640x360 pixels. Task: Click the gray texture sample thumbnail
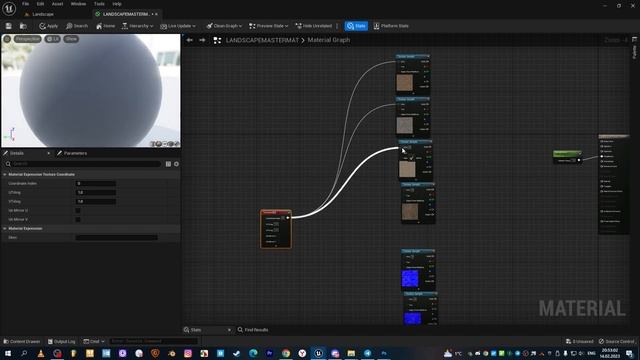click(404, 125)
